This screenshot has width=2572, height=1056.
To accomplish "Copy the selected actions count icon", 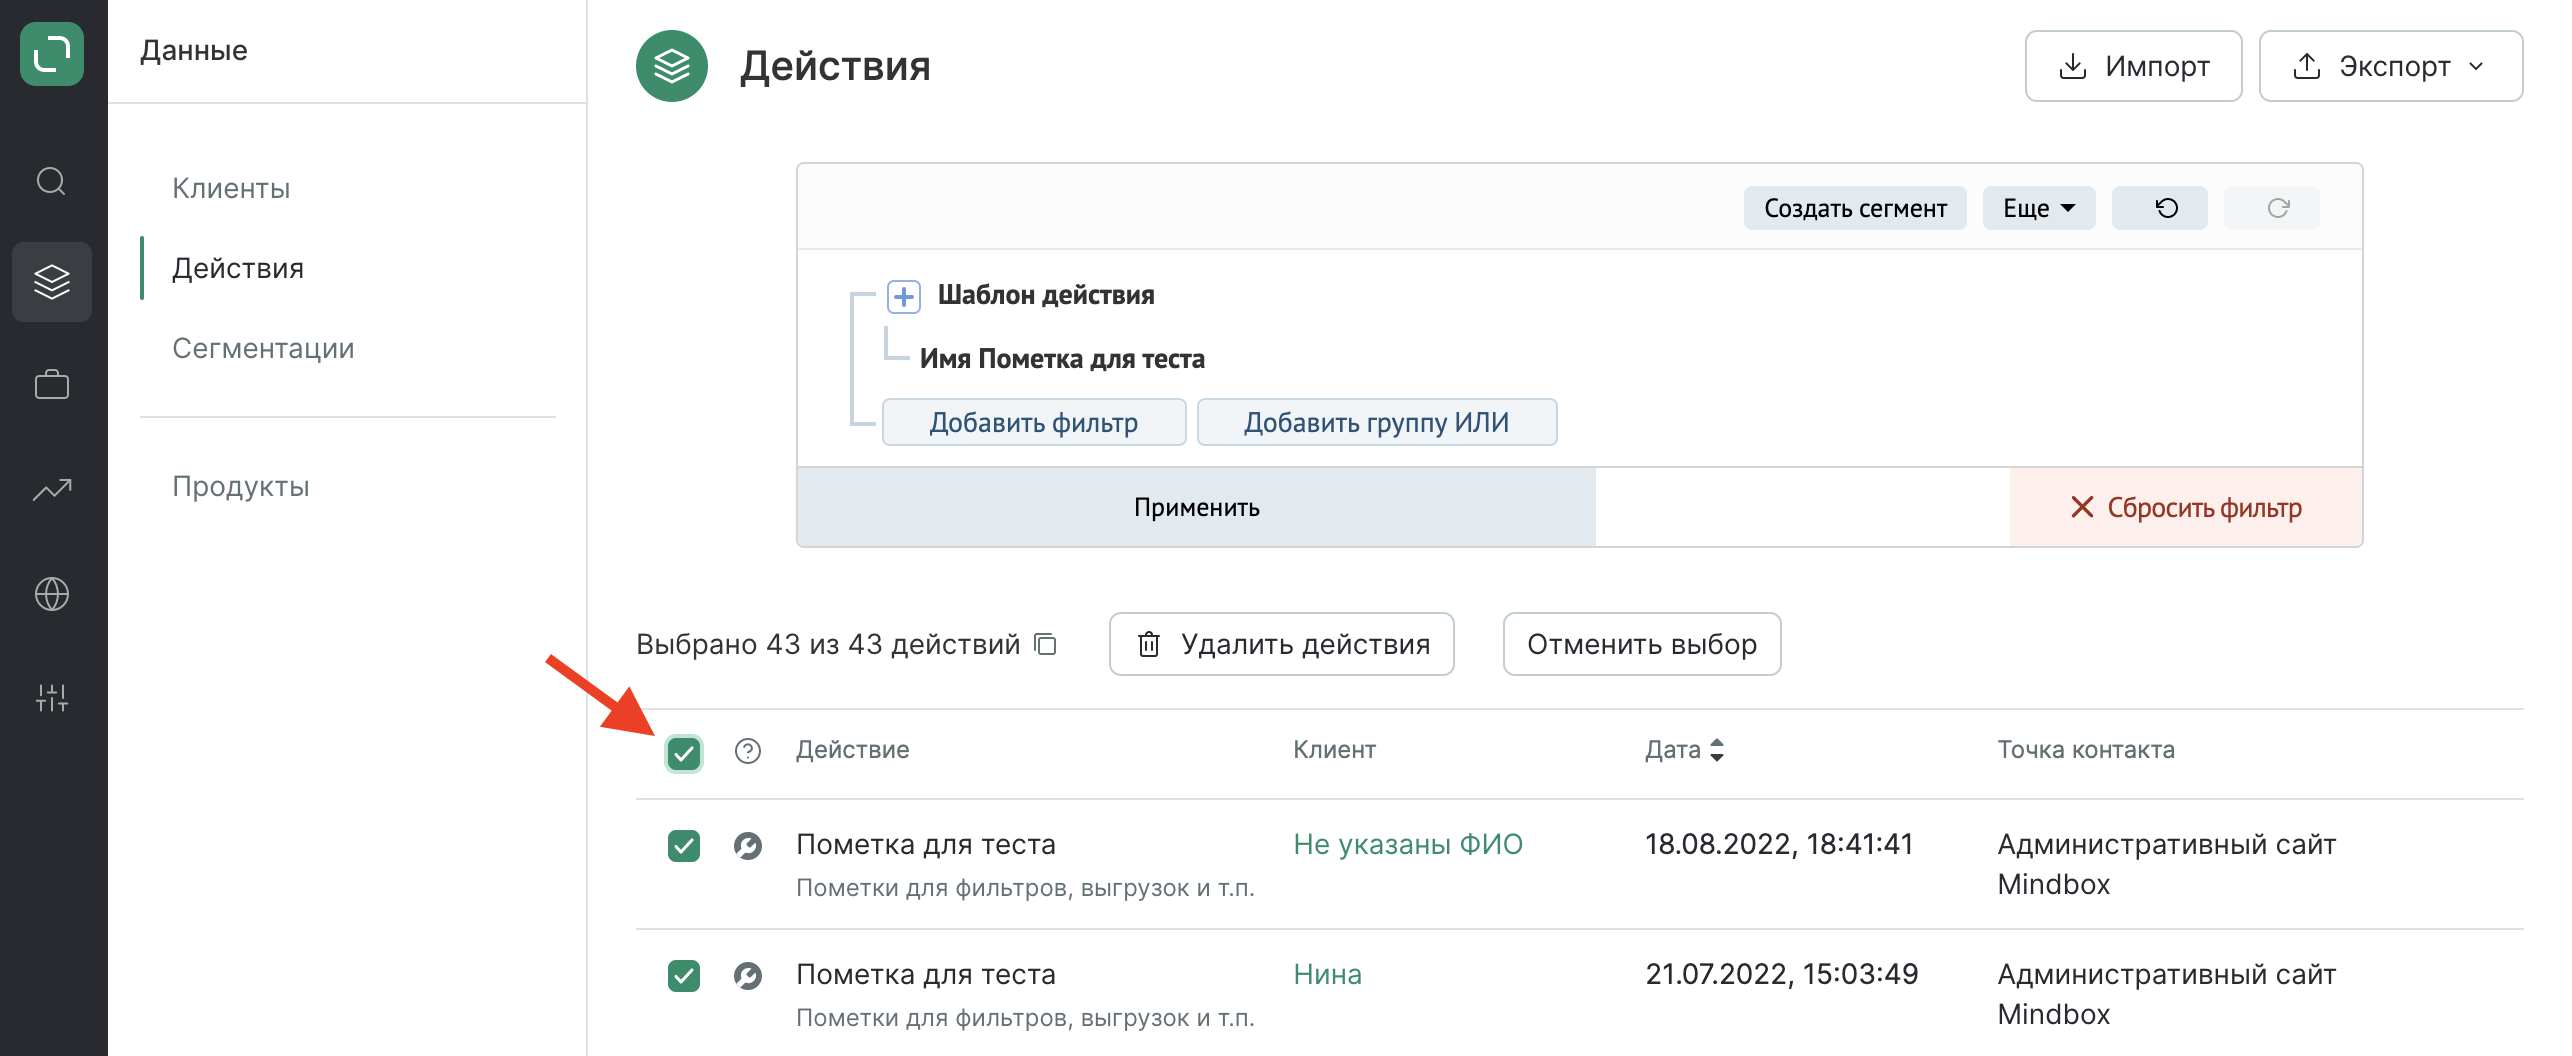I will tap(1046, 644).
